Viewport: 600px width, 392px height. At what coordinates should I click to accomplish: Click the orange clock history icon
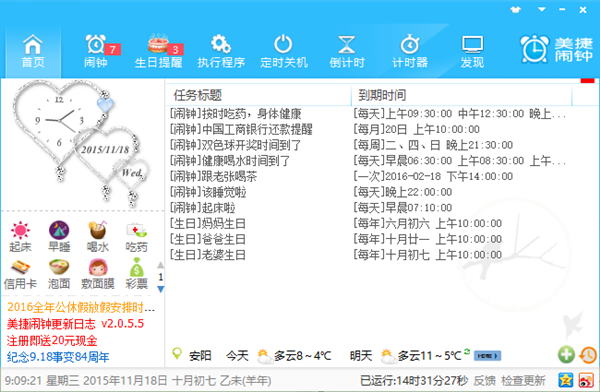click(588, 355)
